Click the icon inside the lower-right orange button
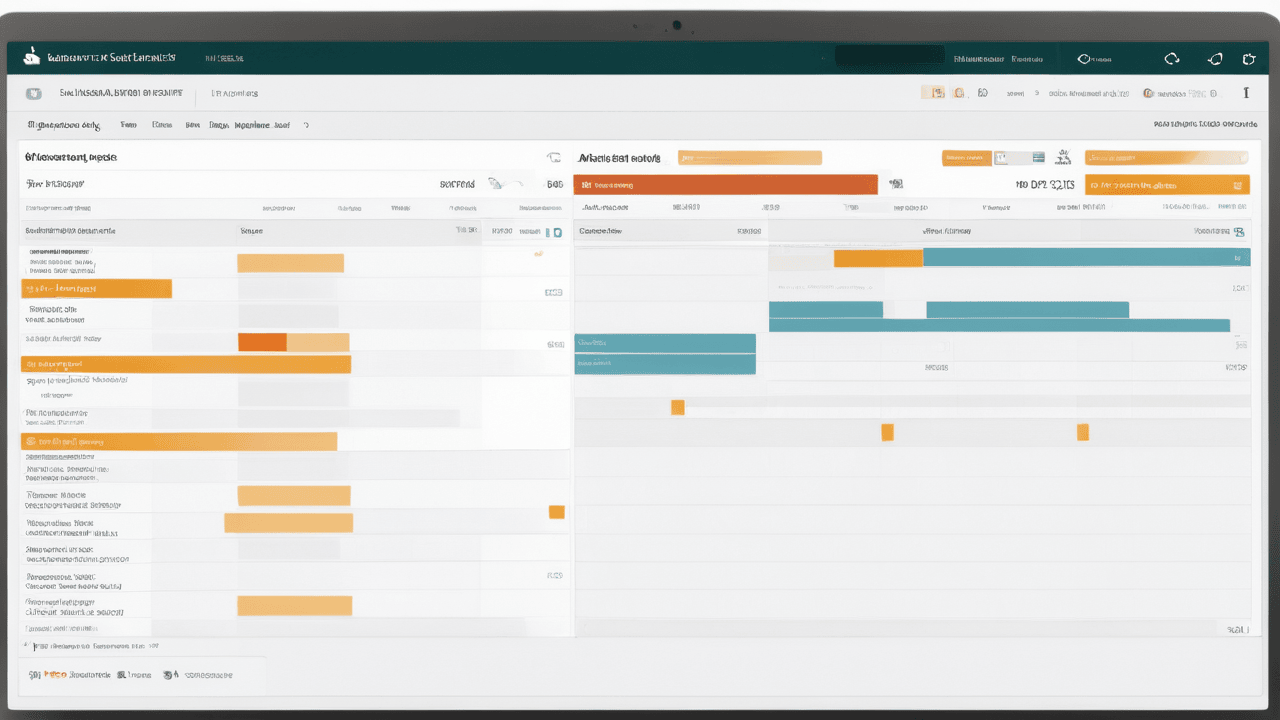 (x=1240, y=185)
